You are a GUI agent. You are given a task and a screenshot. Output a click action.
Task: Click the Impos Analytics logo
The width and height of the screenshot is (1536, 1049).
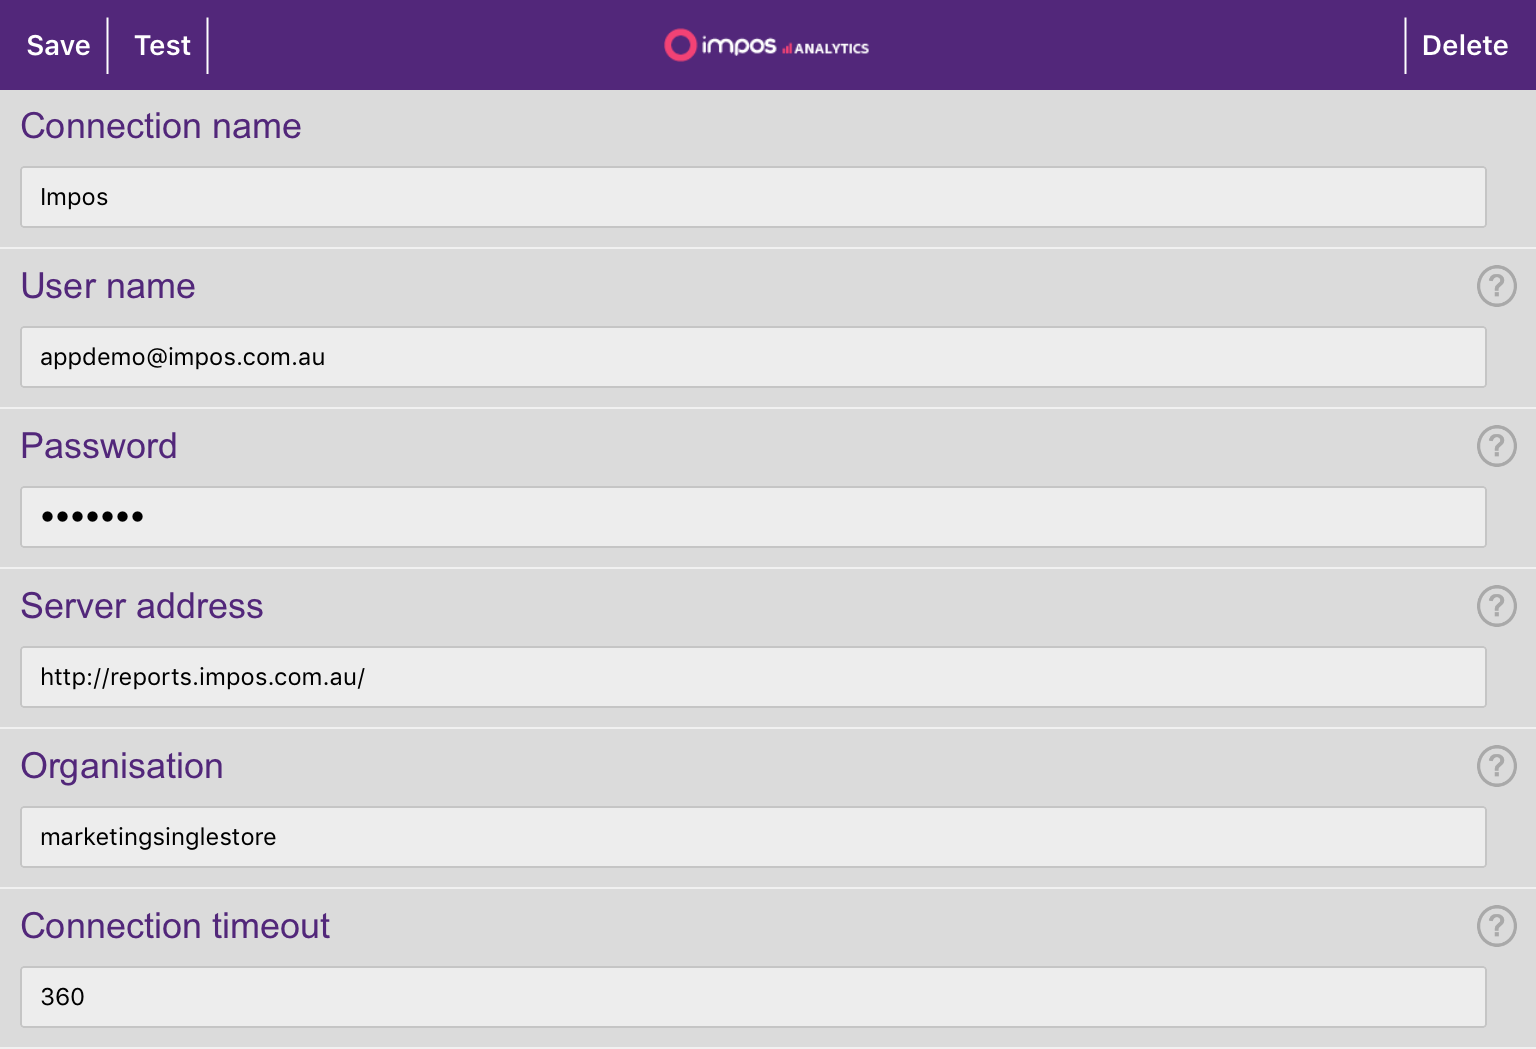click(767, 45)
